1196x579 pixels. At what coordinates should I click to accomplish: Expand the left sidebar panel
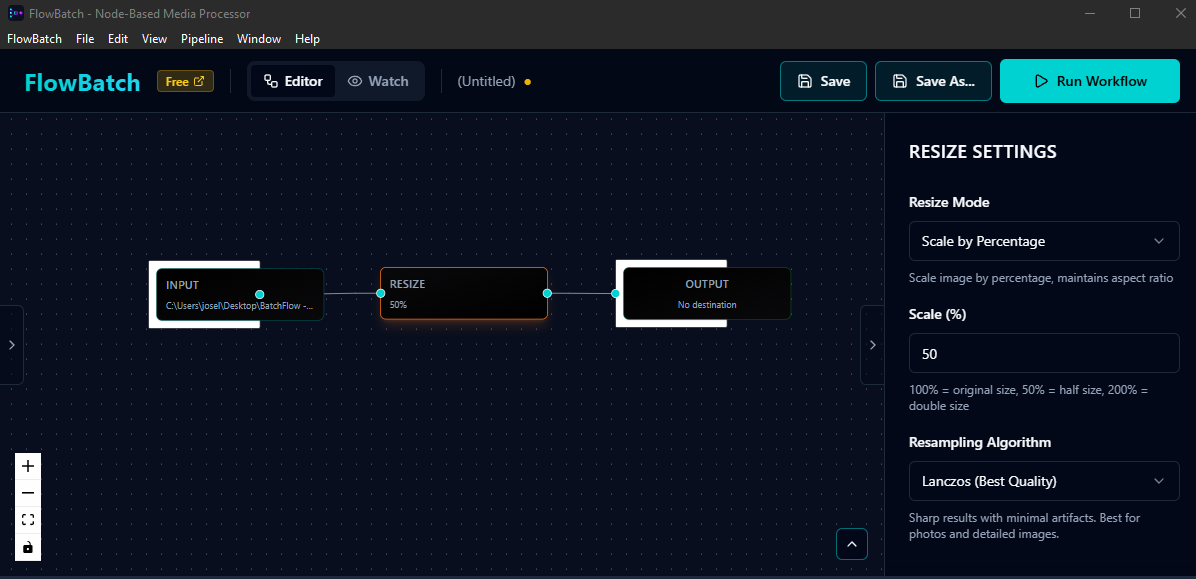pos(11,344)
